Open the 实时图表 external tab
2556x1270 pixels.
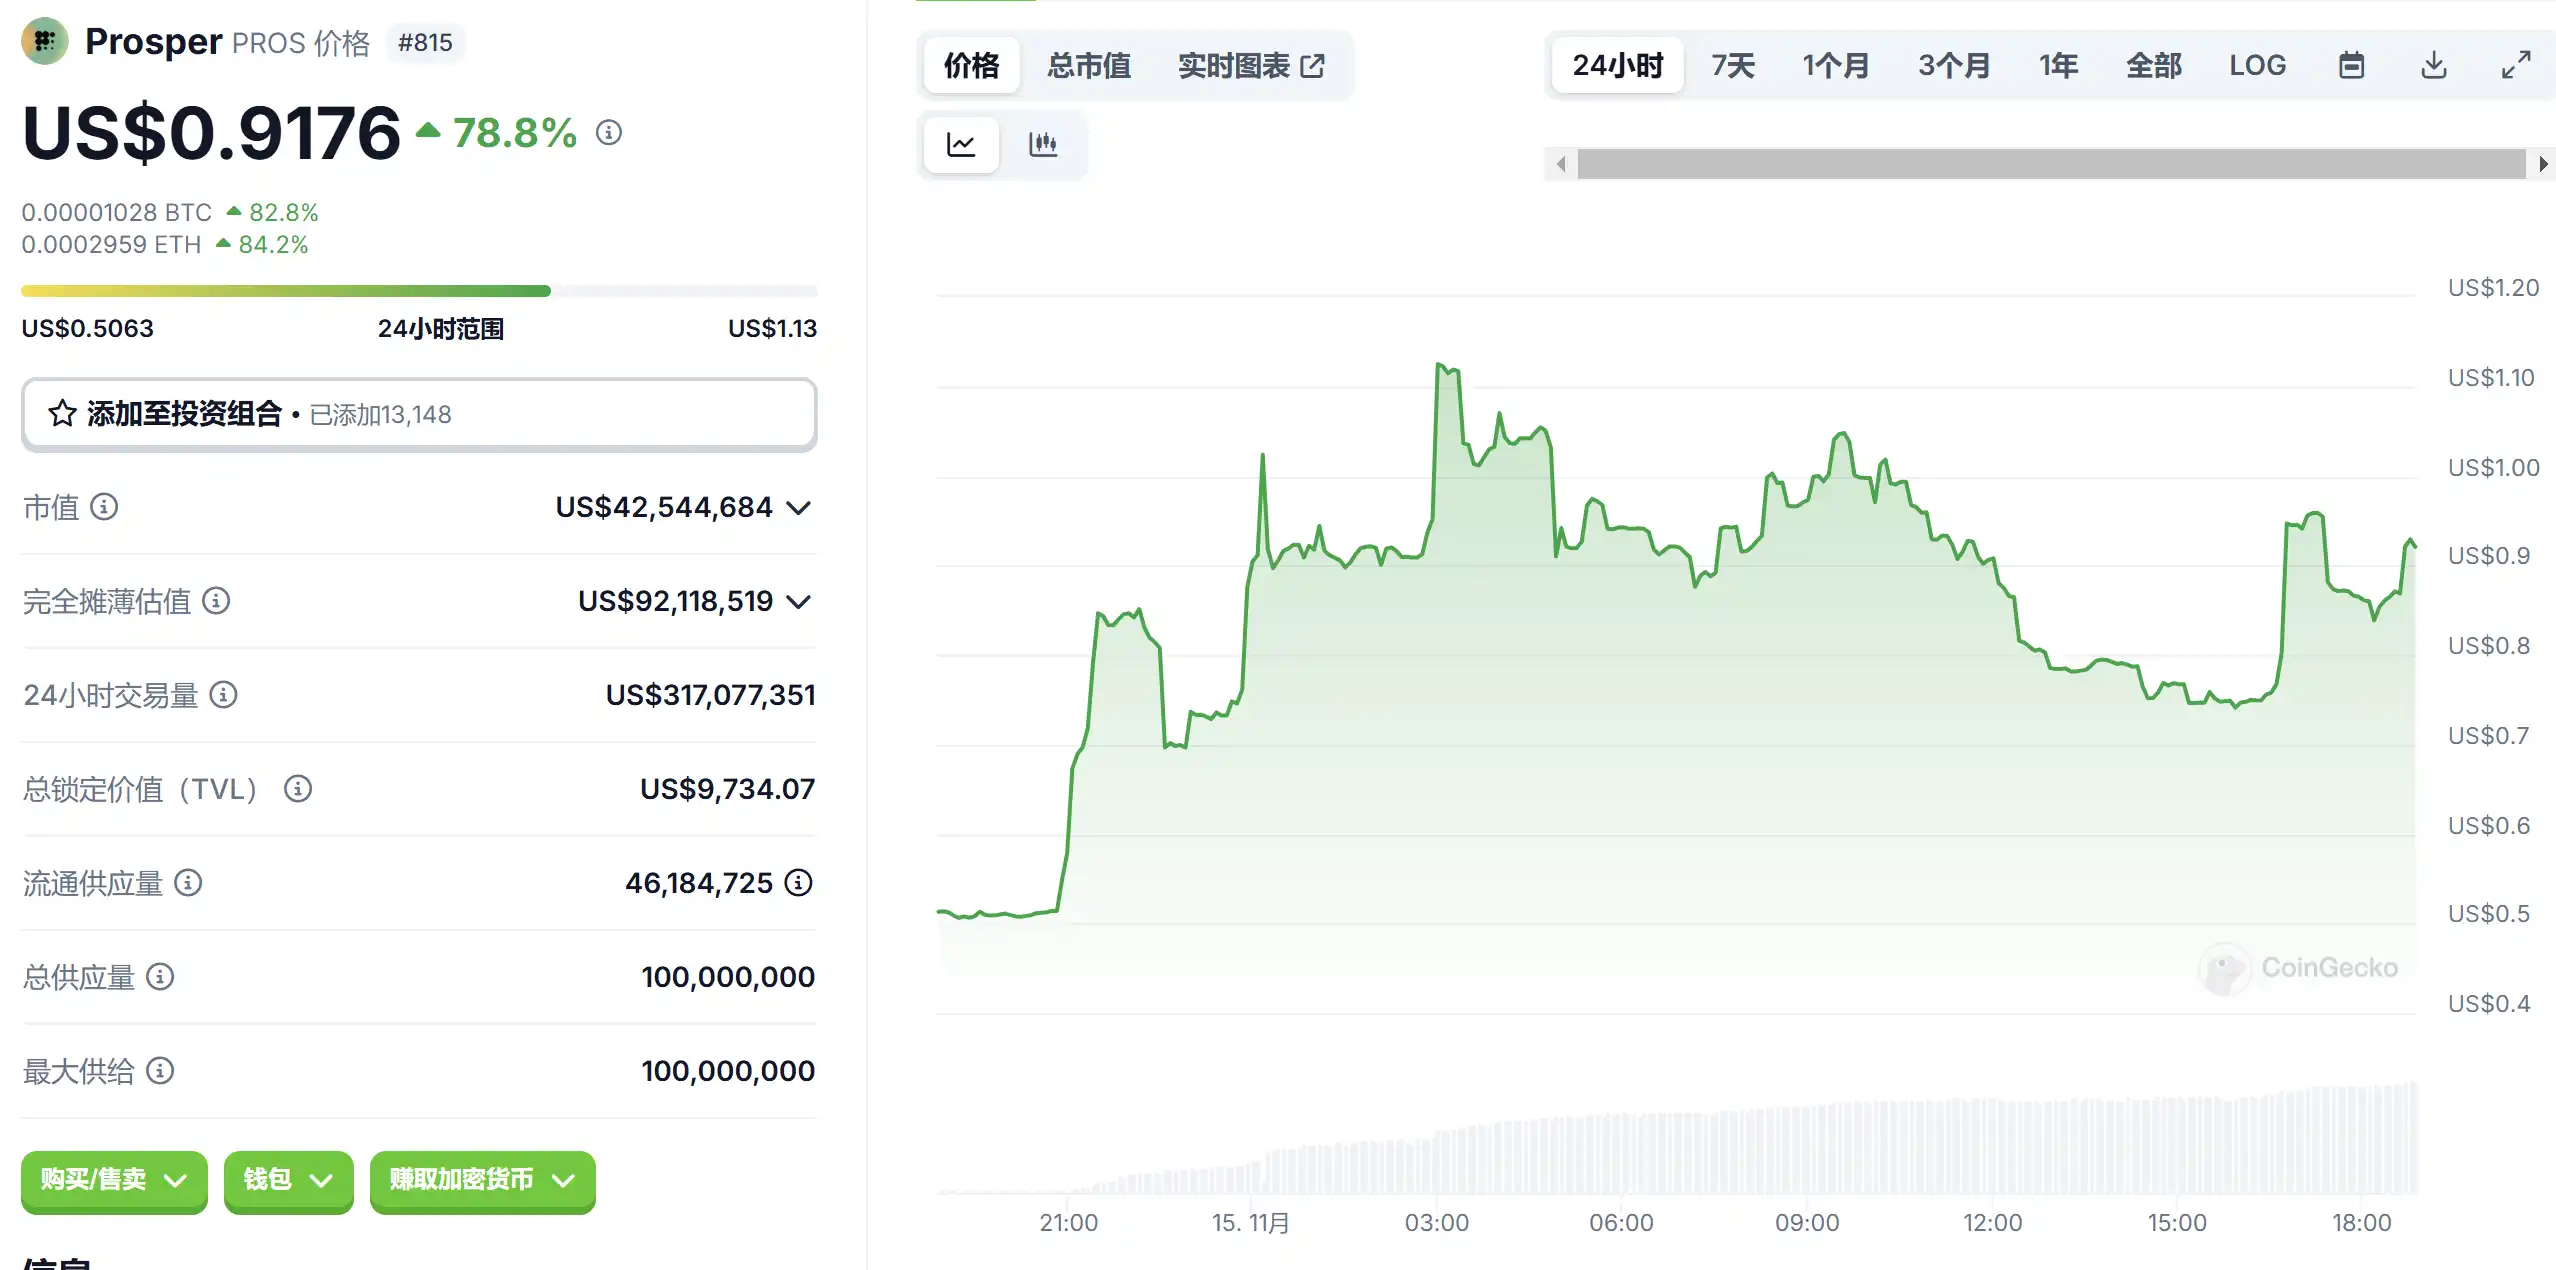(1250, 66)
